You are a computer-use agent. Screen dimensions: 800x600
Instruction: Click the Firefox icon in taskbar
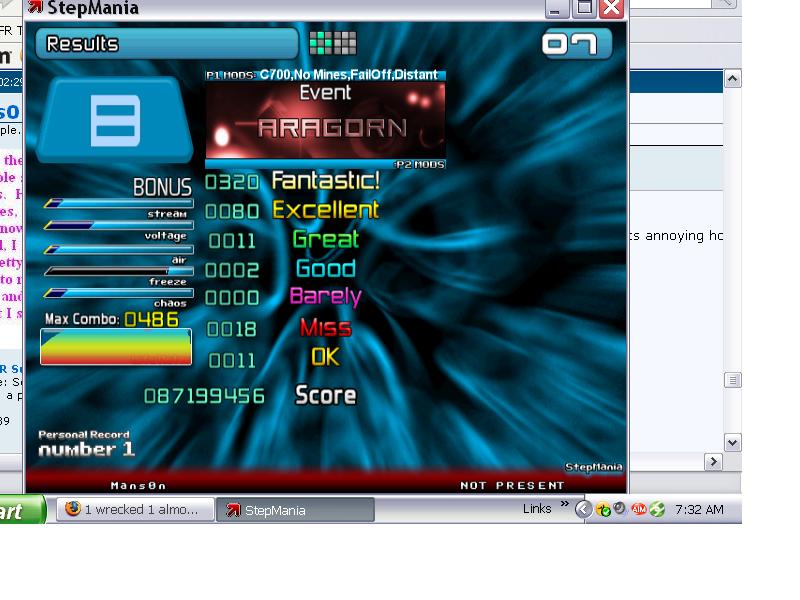coord(73,509)
